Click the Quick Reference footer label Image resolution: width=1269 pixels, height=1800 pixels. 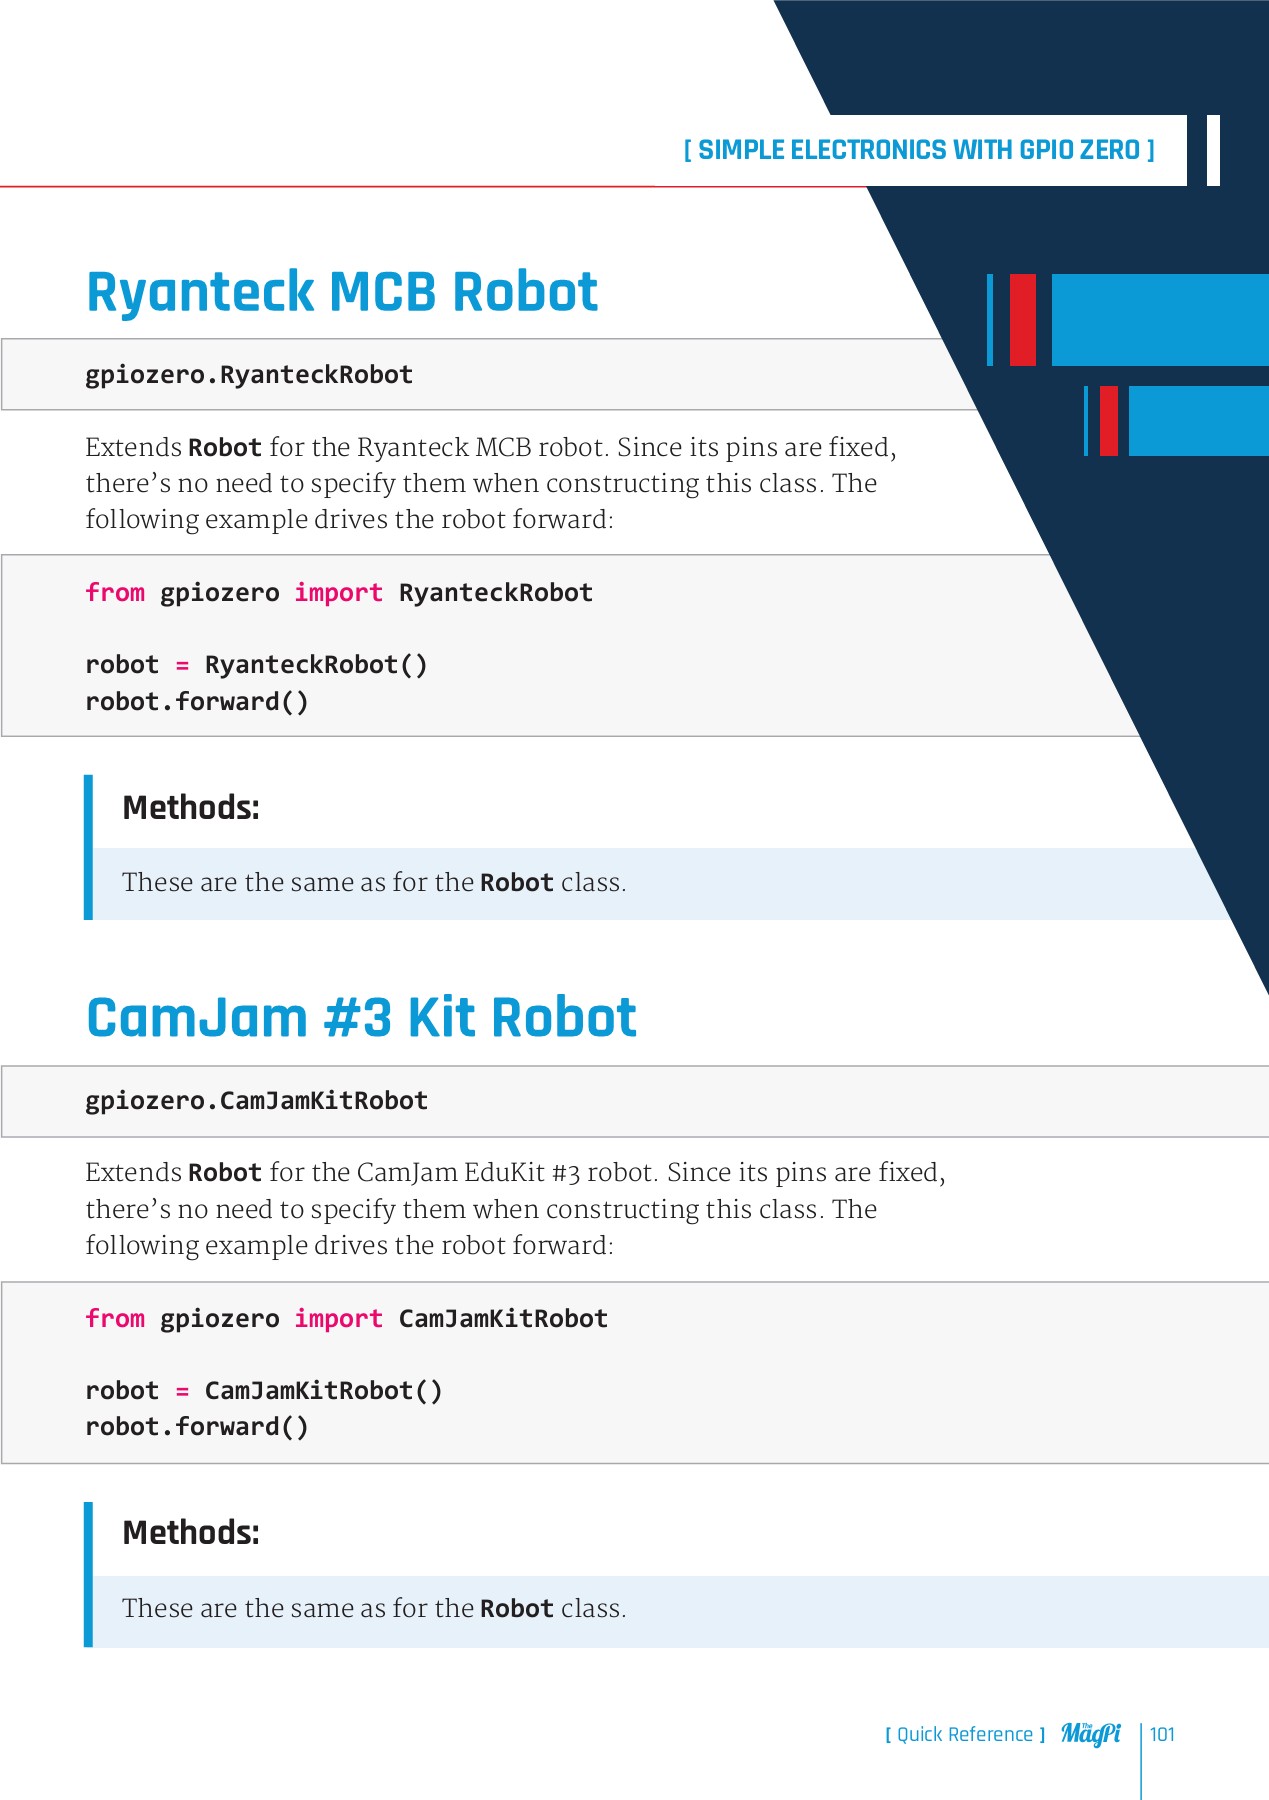pyautogui.click(x=964, y=1734)
